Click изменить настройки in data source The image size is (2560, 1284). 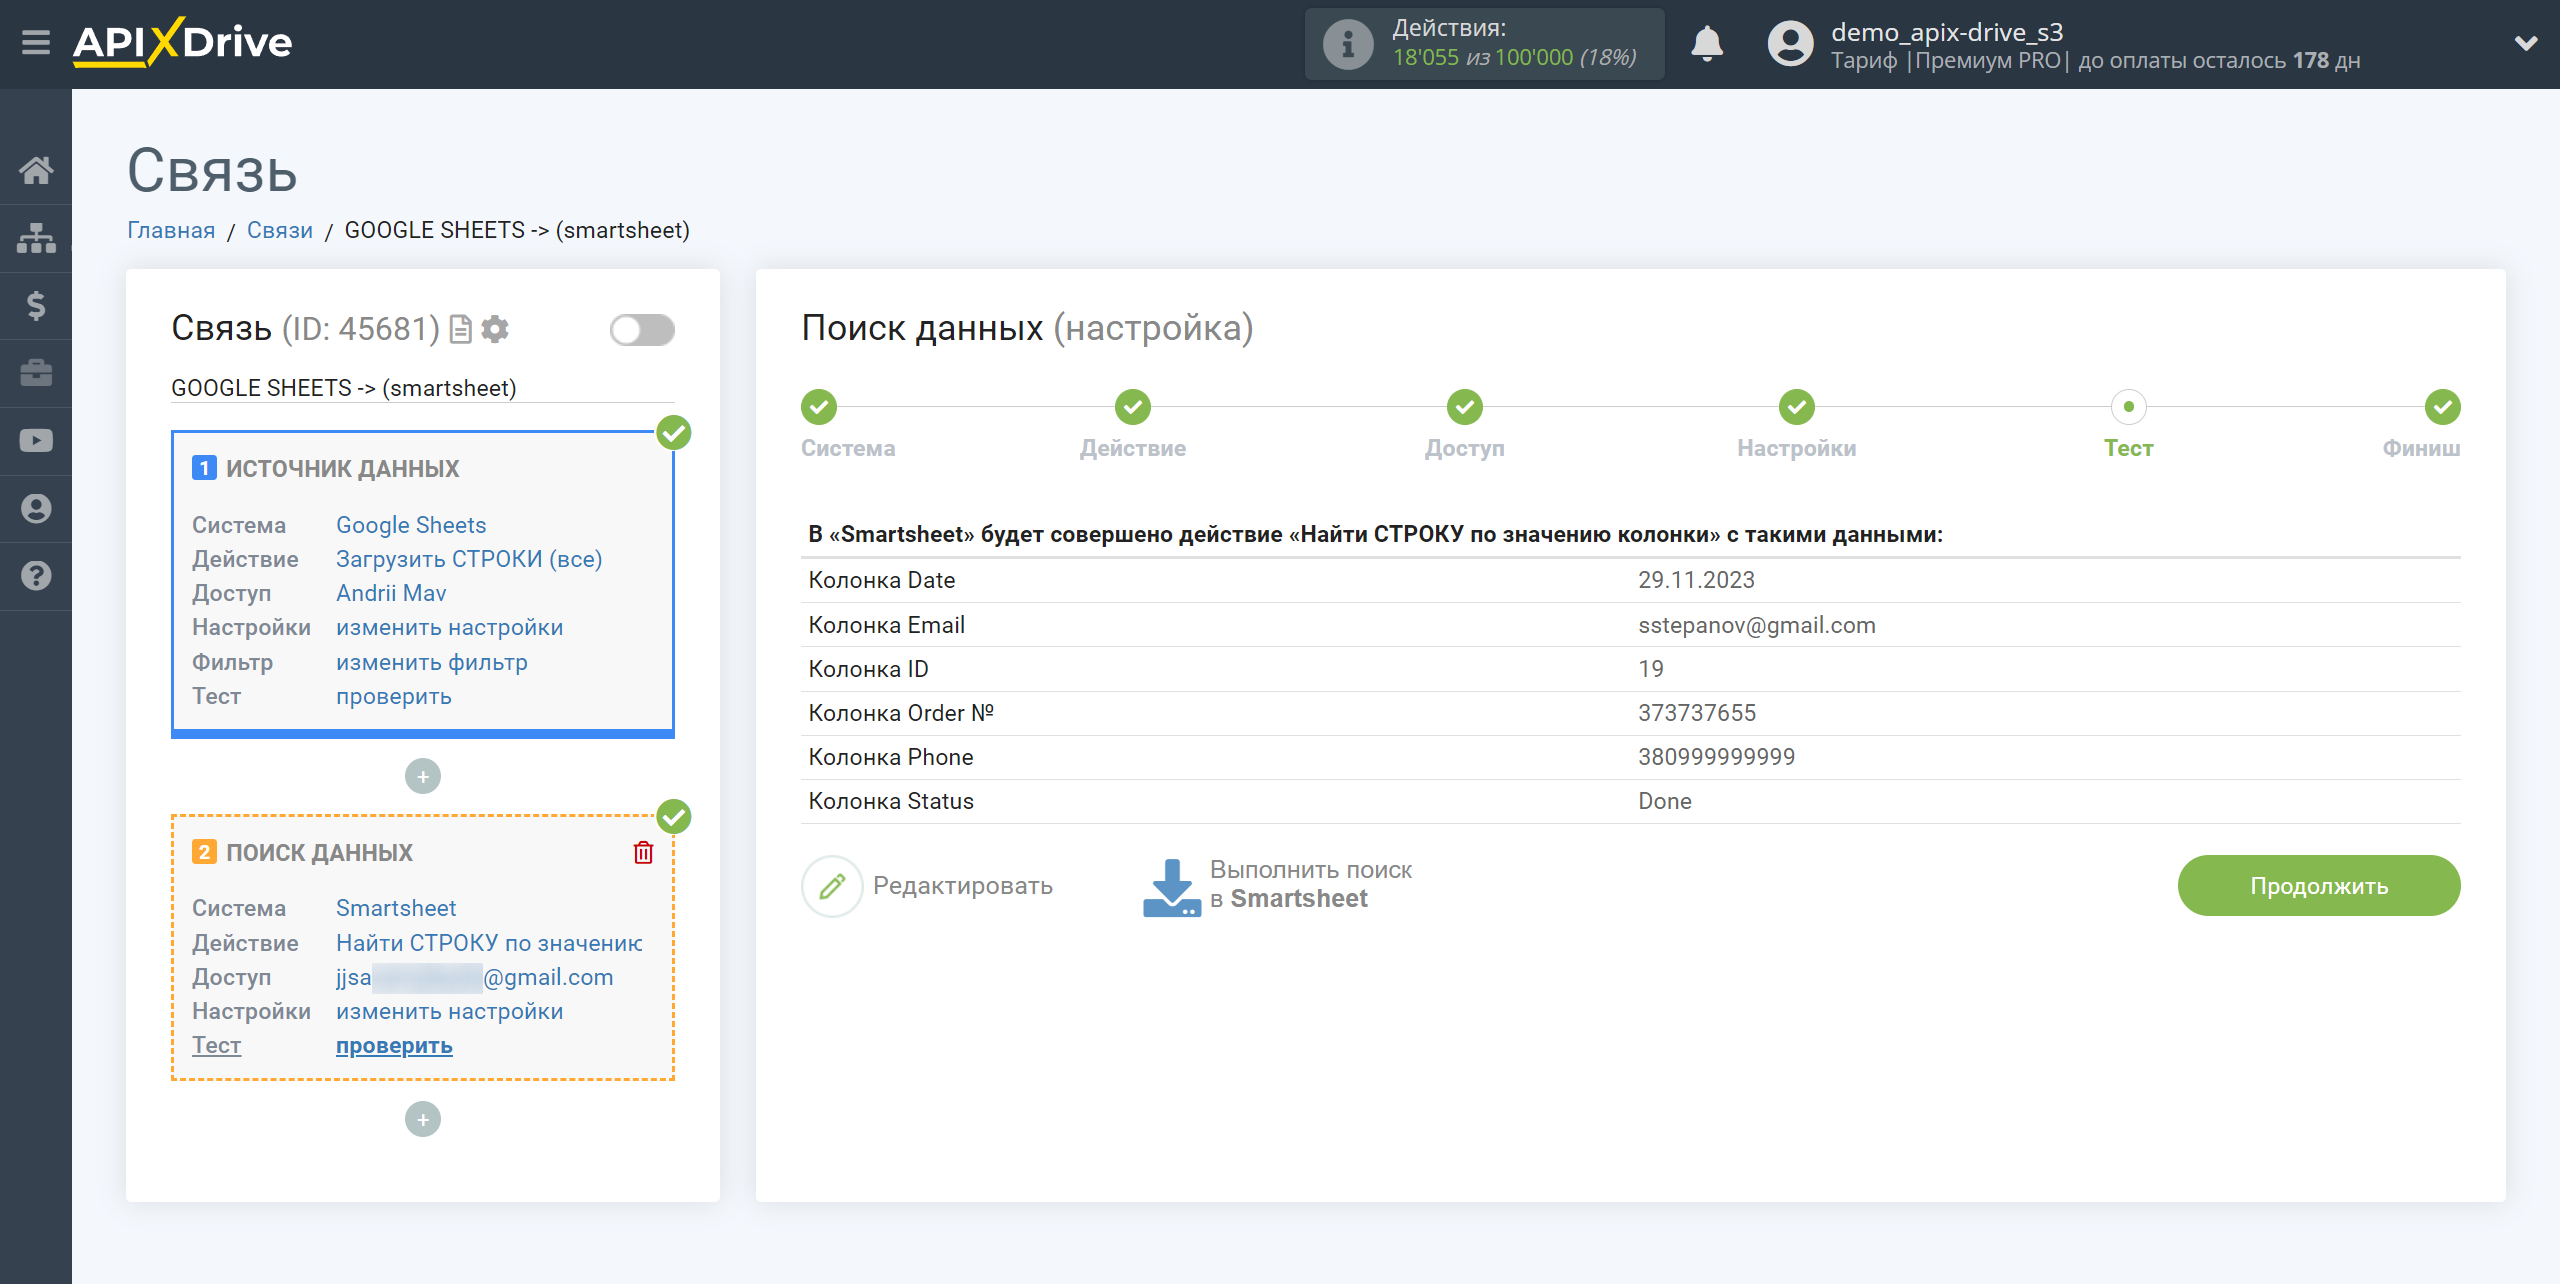(x=449, y=627)
